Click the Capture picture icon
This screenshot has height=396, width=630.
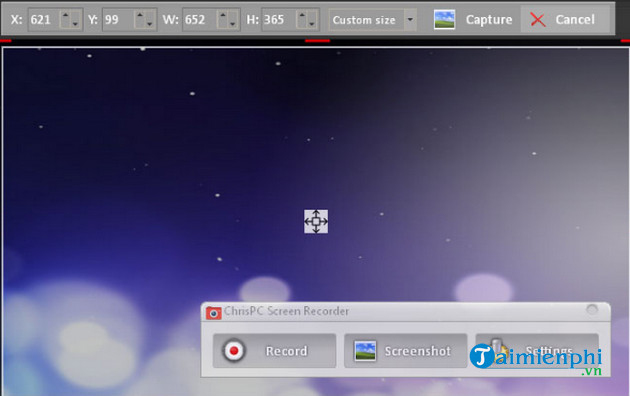point(444,20)
